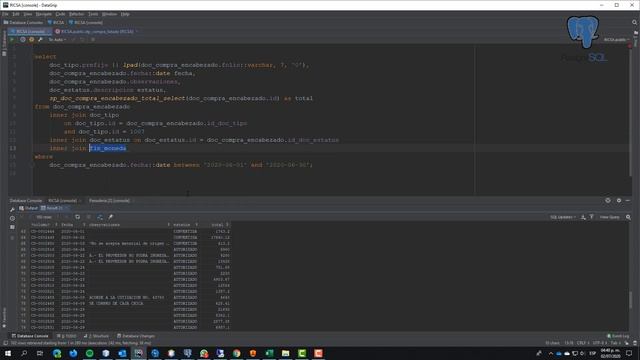Run the query with the green Execute icon
Viewport: 640px width, 360px height.
[12, 40]
